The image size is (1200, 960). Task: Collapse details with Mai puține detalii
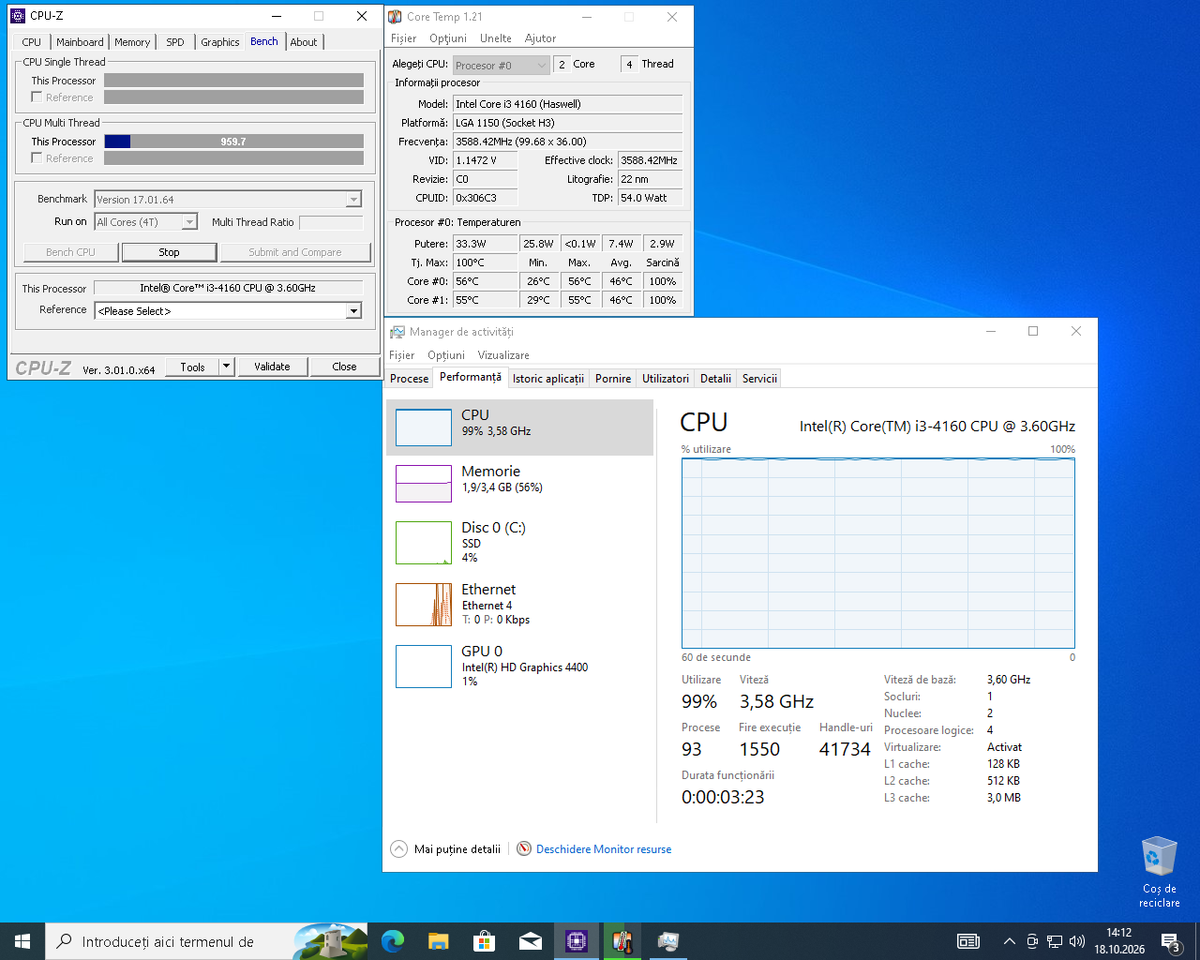coord(445,849)
